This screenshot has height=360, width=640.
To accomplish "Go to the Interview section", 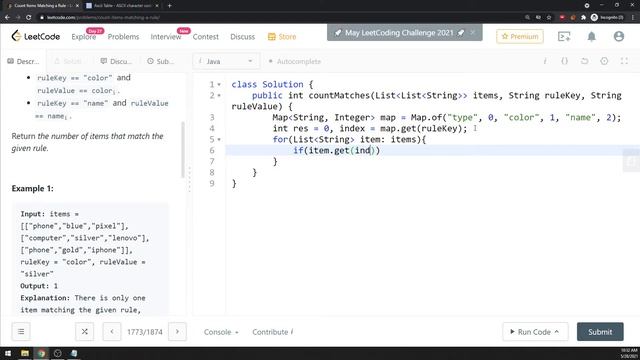I will [x=166, y=37].
